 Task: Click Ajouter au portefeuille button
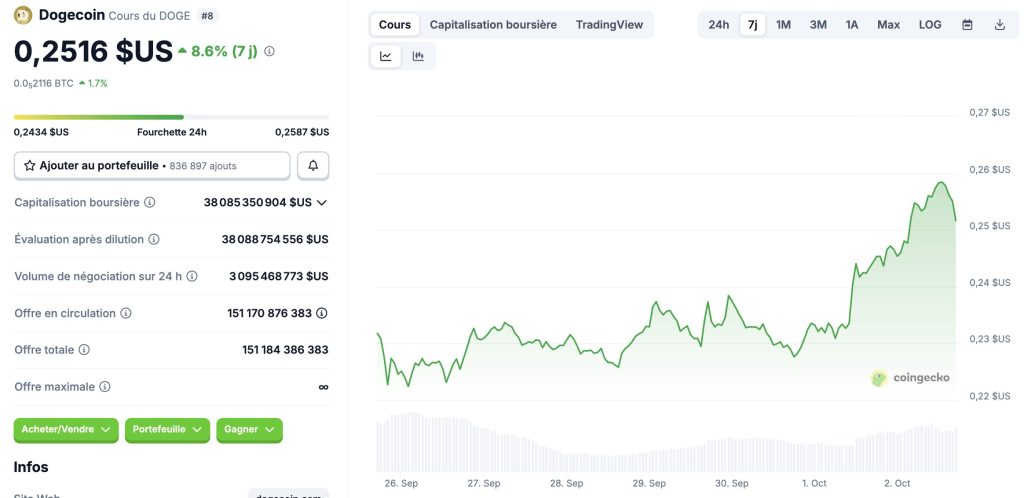pos(152,165)
